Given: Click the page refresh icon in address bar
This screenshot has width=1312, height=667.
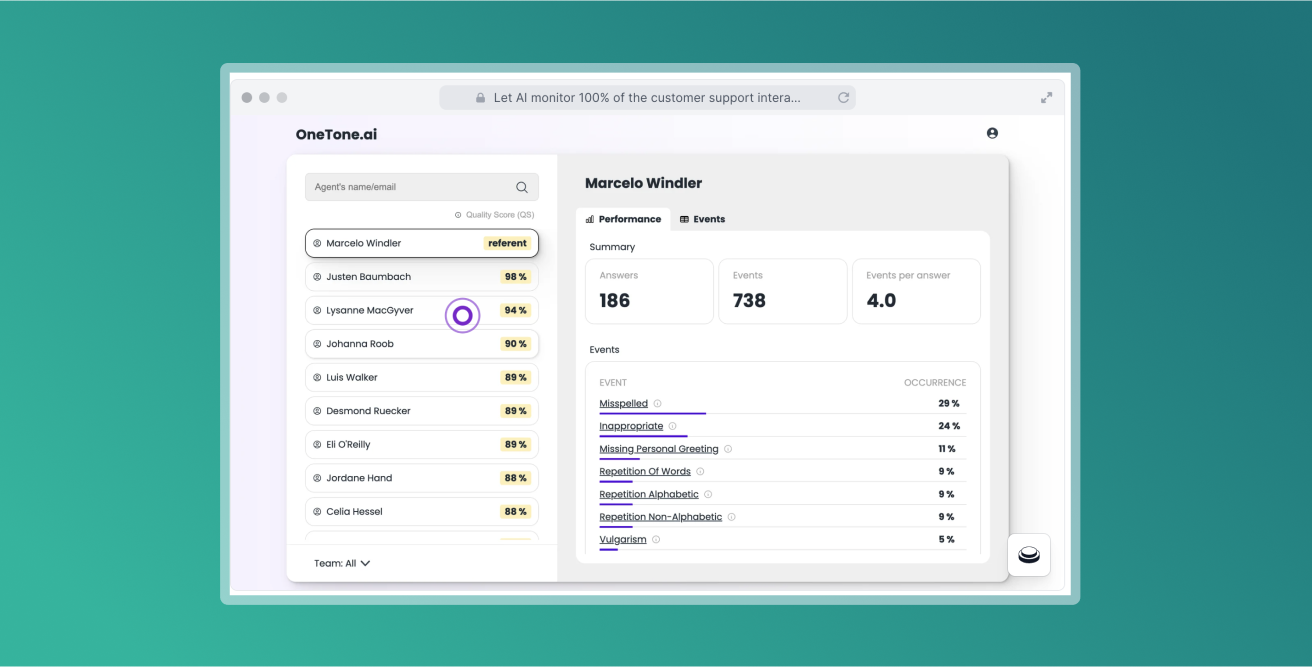Looking at the screenshot, I should [x=843, y=97].
